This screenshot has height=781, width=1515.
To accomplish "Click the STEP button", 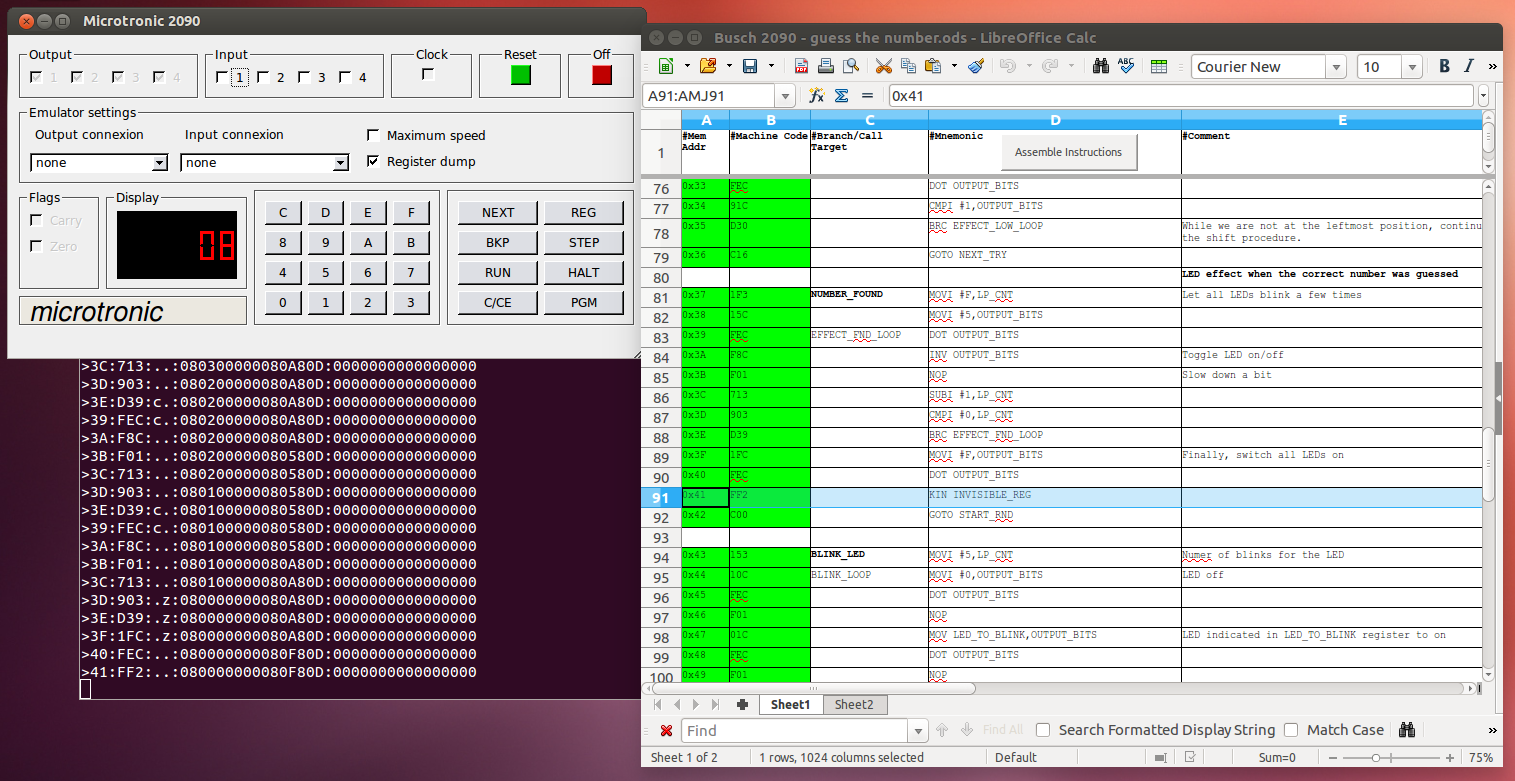I will [x=584, y=242].
